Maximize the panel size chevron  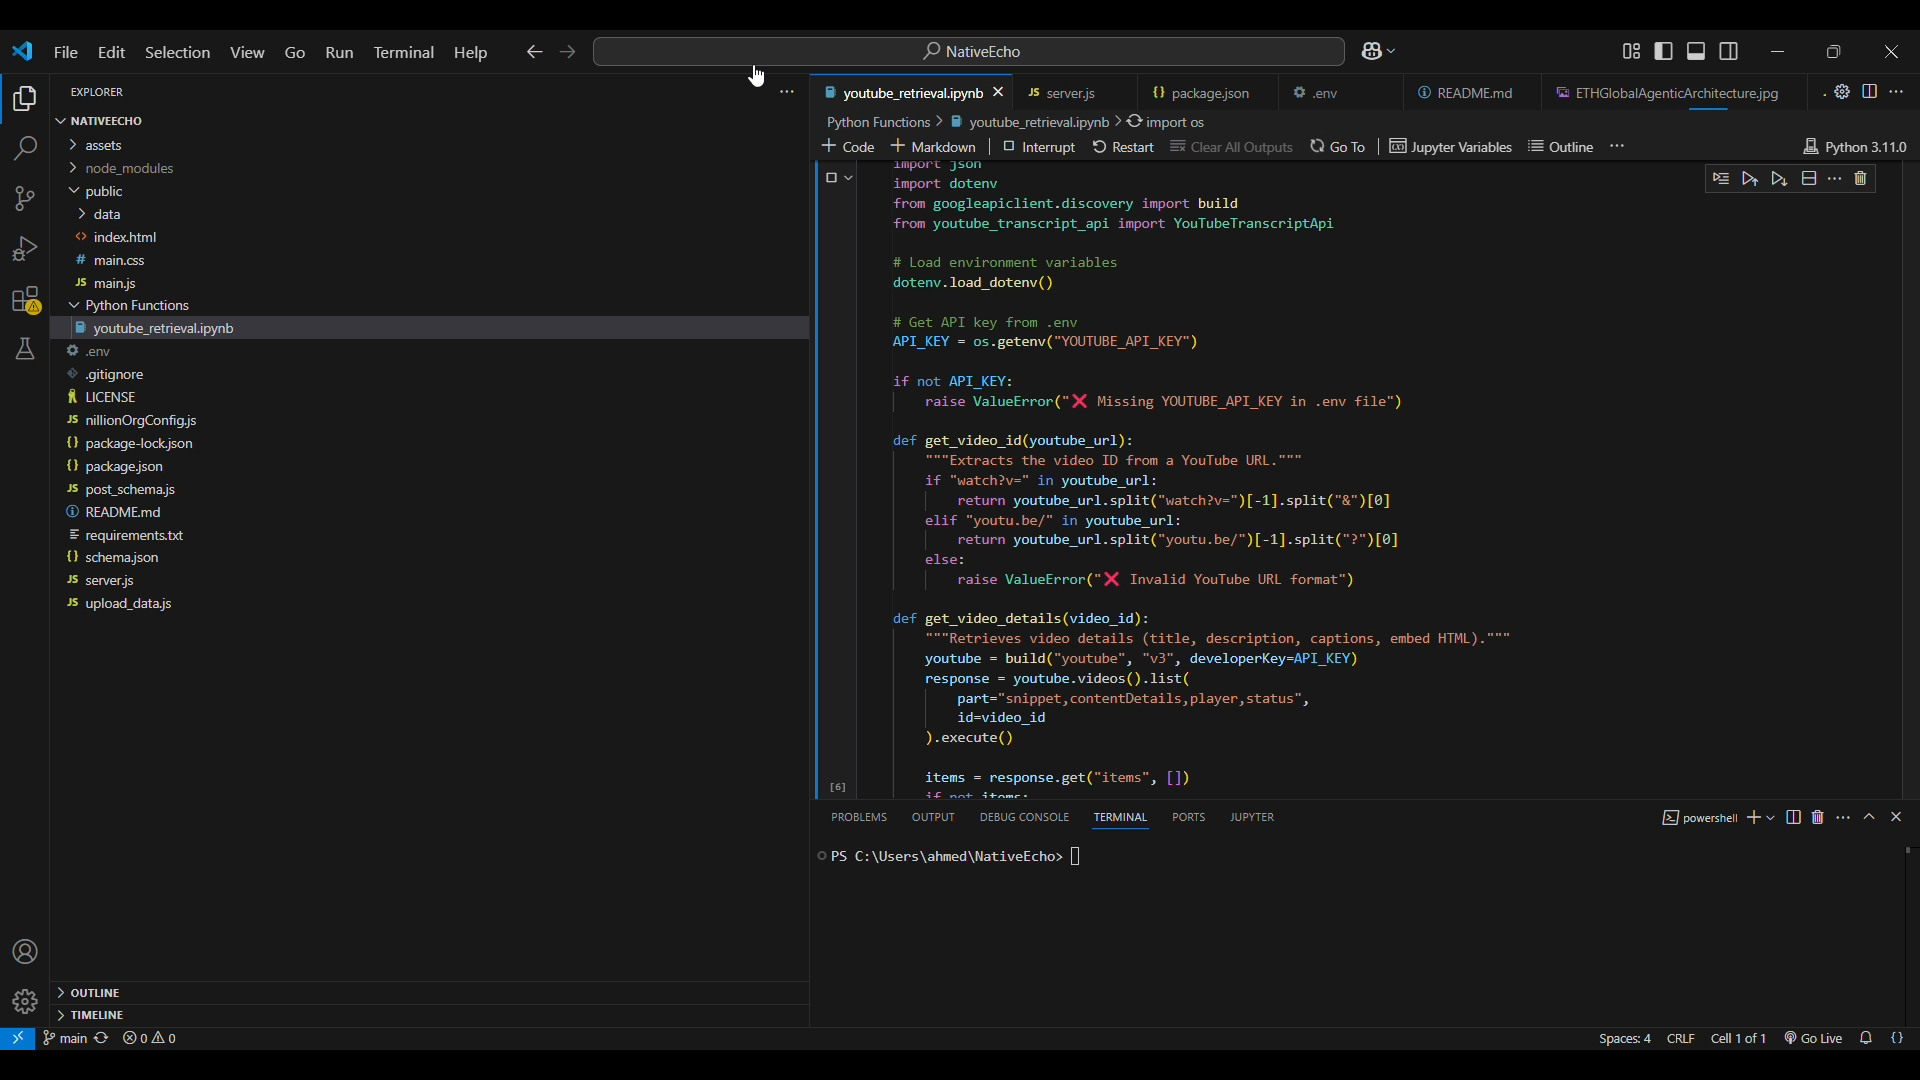(1869, 818)
